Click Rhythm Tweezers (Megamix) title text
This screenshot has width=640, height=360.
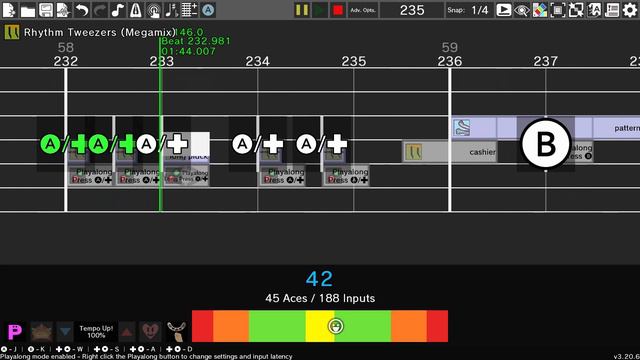point(100,32)
